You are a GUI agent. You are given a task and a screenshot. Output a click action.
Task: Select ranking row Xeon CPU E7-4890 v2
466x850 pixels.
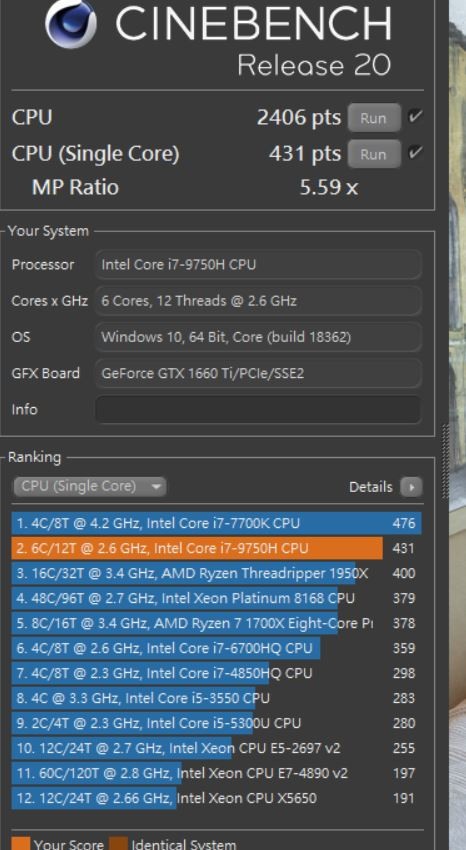pos(216,773)
